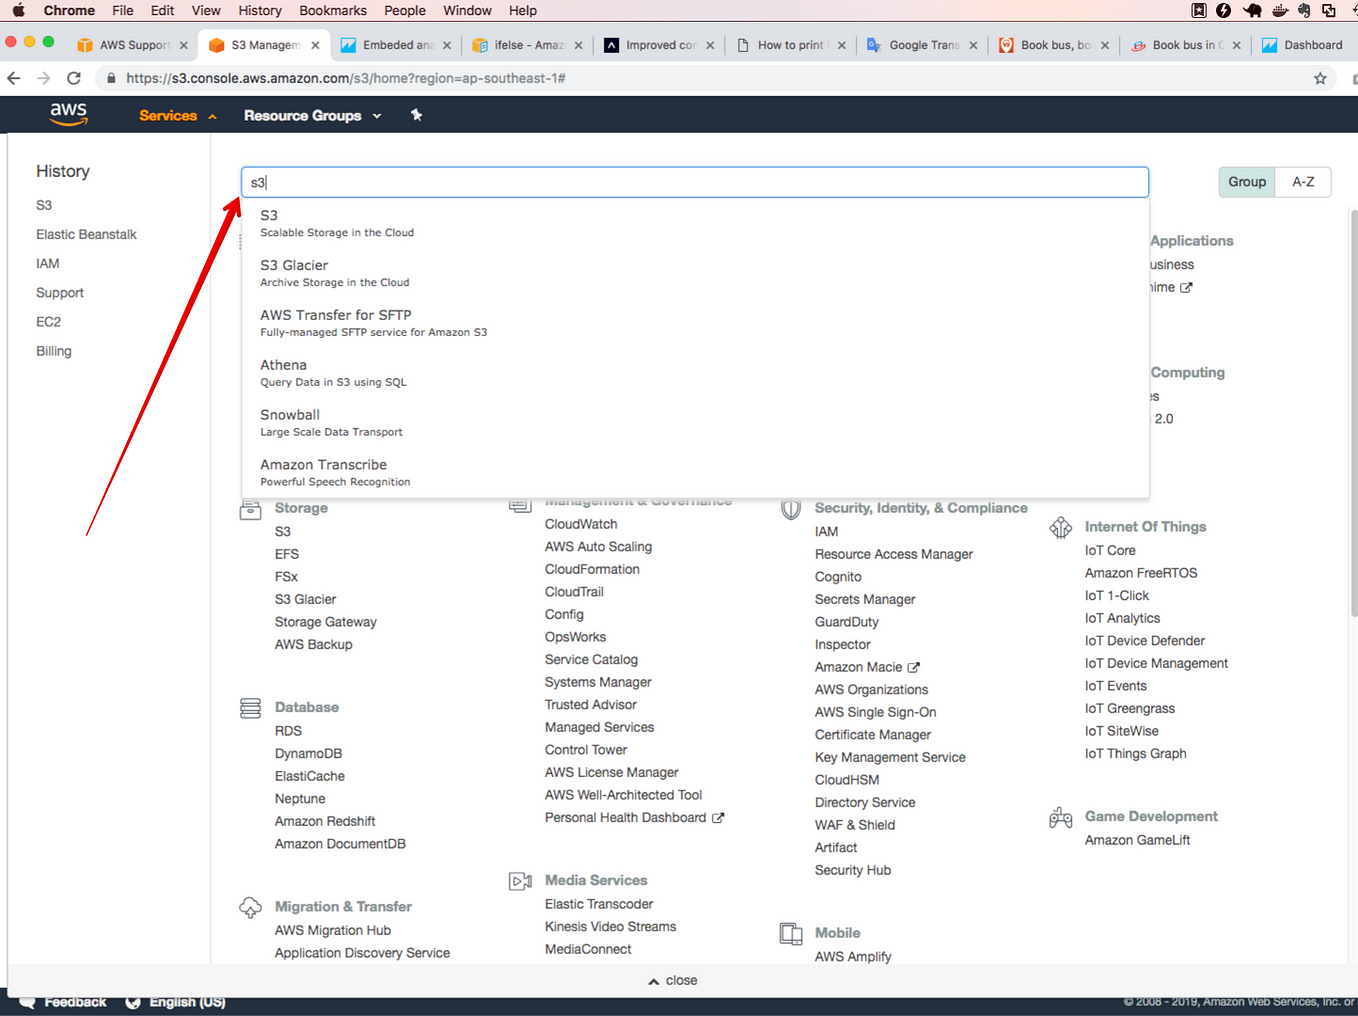Select AWS Transfer for SFTP suggestion
The image size is (1358, 1016).
[695, 323]
